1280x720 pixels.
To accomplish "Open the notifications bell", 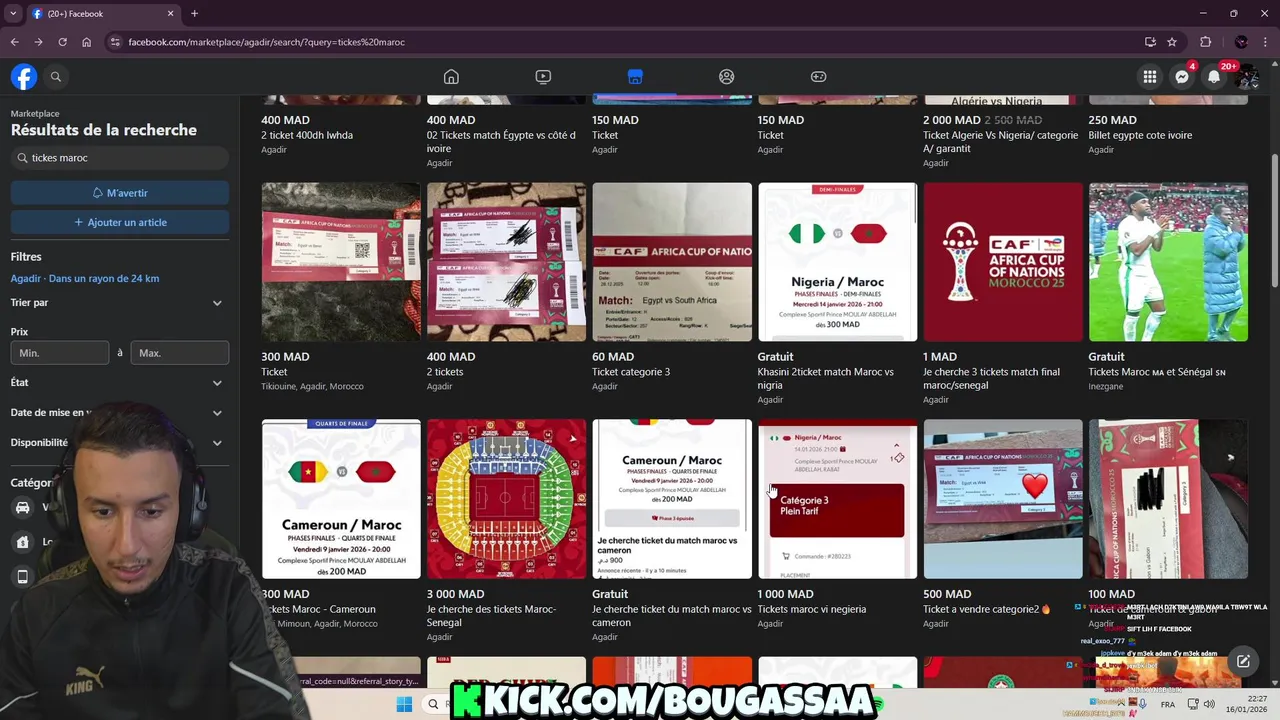I will [1214, 77].
